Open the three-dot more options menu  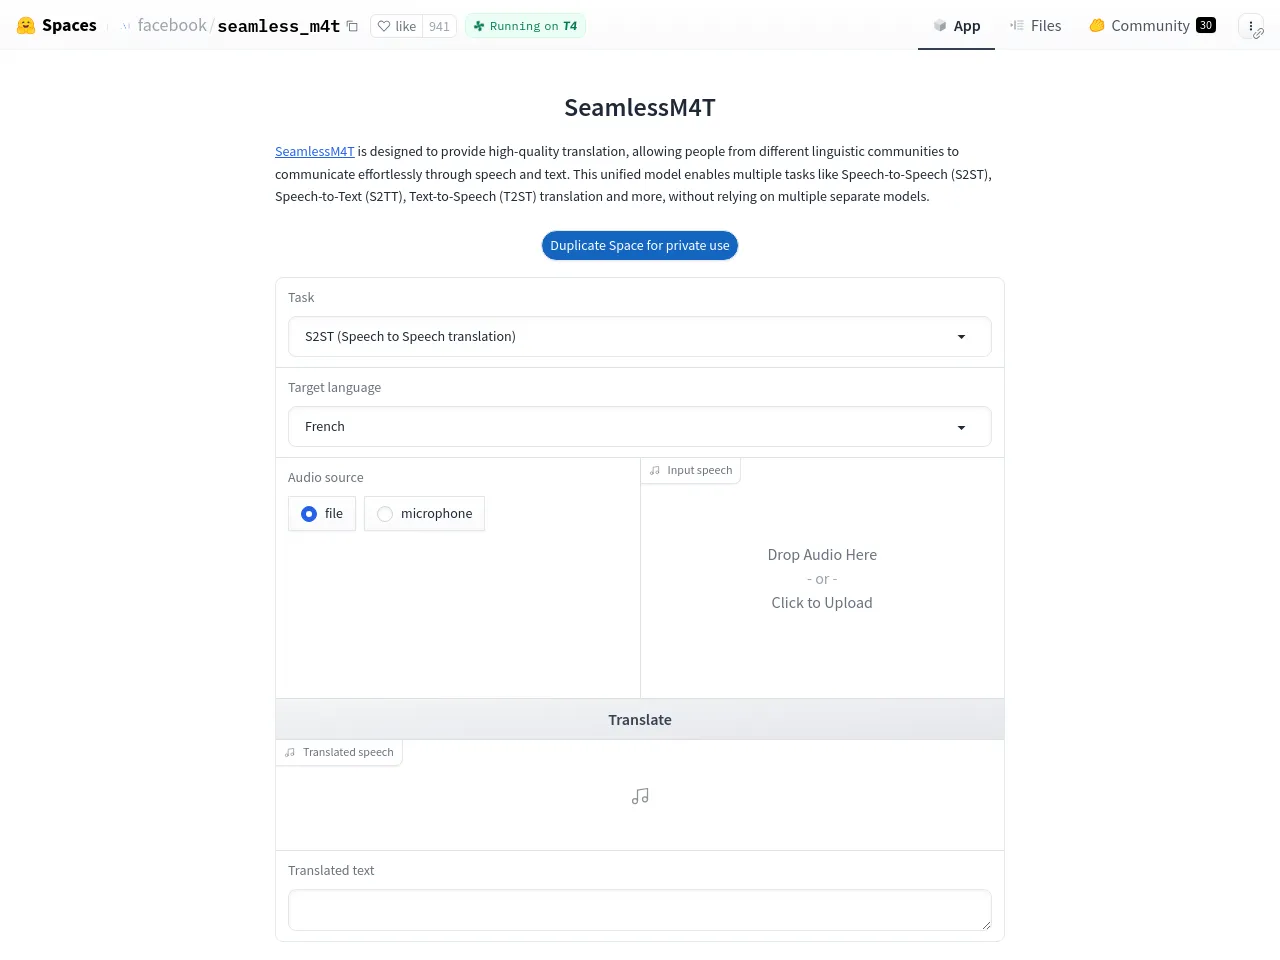1251,27
